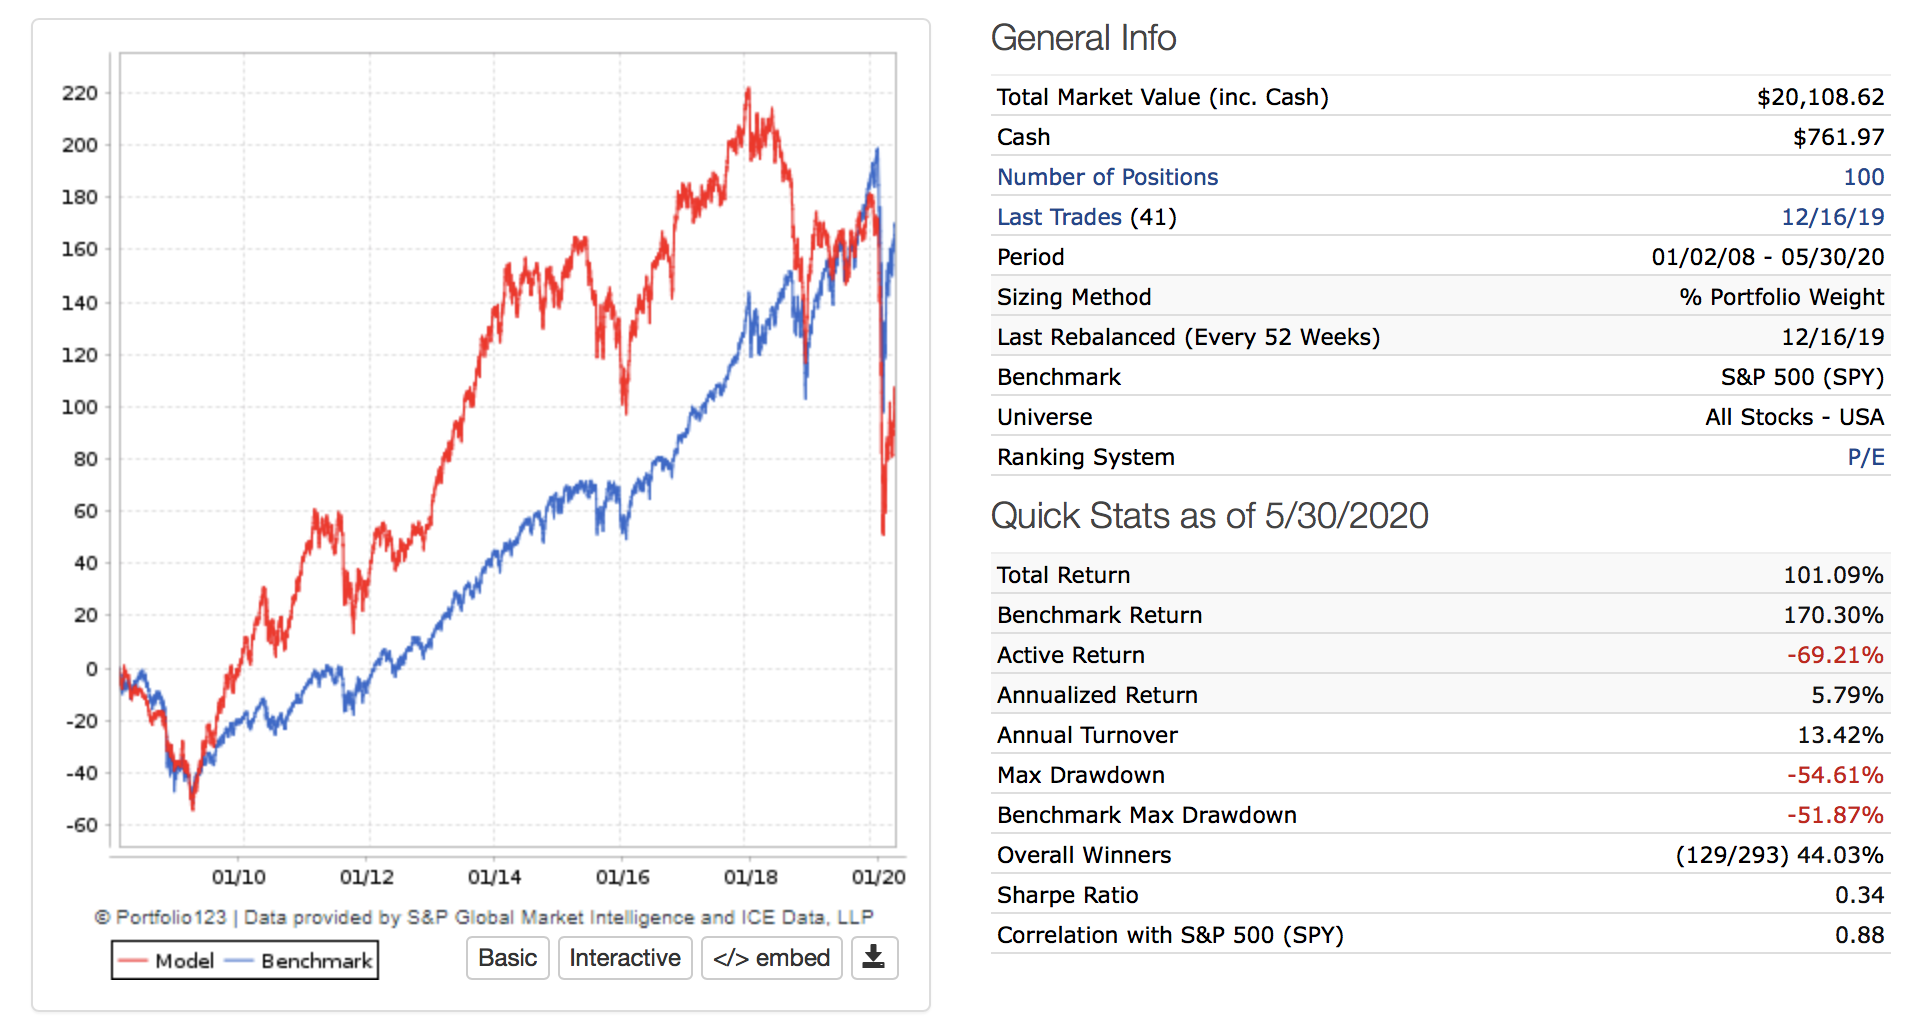The image size is (1918, 1030).
Task: Click the last trades date 12/16/19
Action: pos(1832,217)
